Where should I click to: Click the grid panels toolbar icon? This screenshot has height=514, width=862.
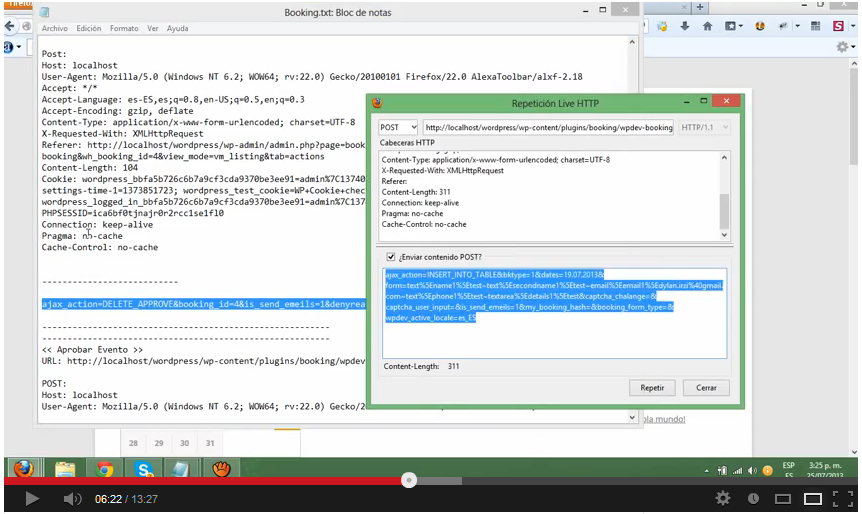[x=815, y=26]
